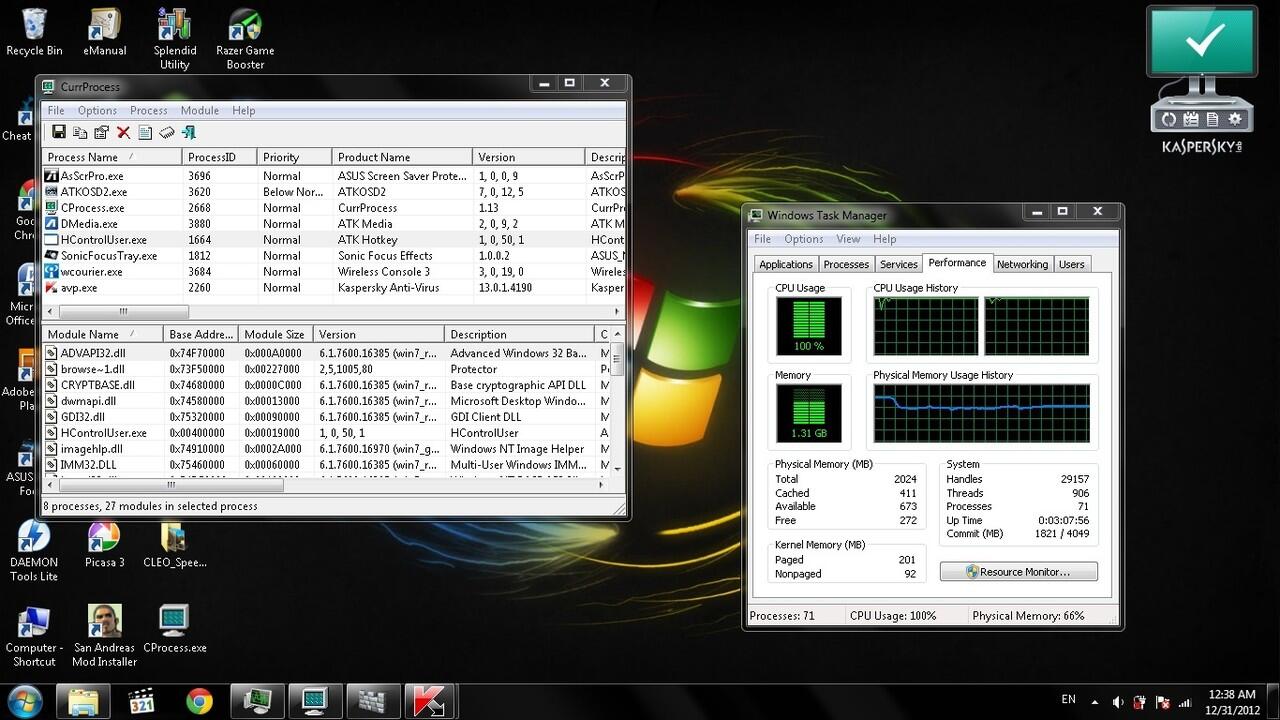
Task: Click the Action Center flag tray icon
Action: pyautogui.click(x=1163, y=702)
